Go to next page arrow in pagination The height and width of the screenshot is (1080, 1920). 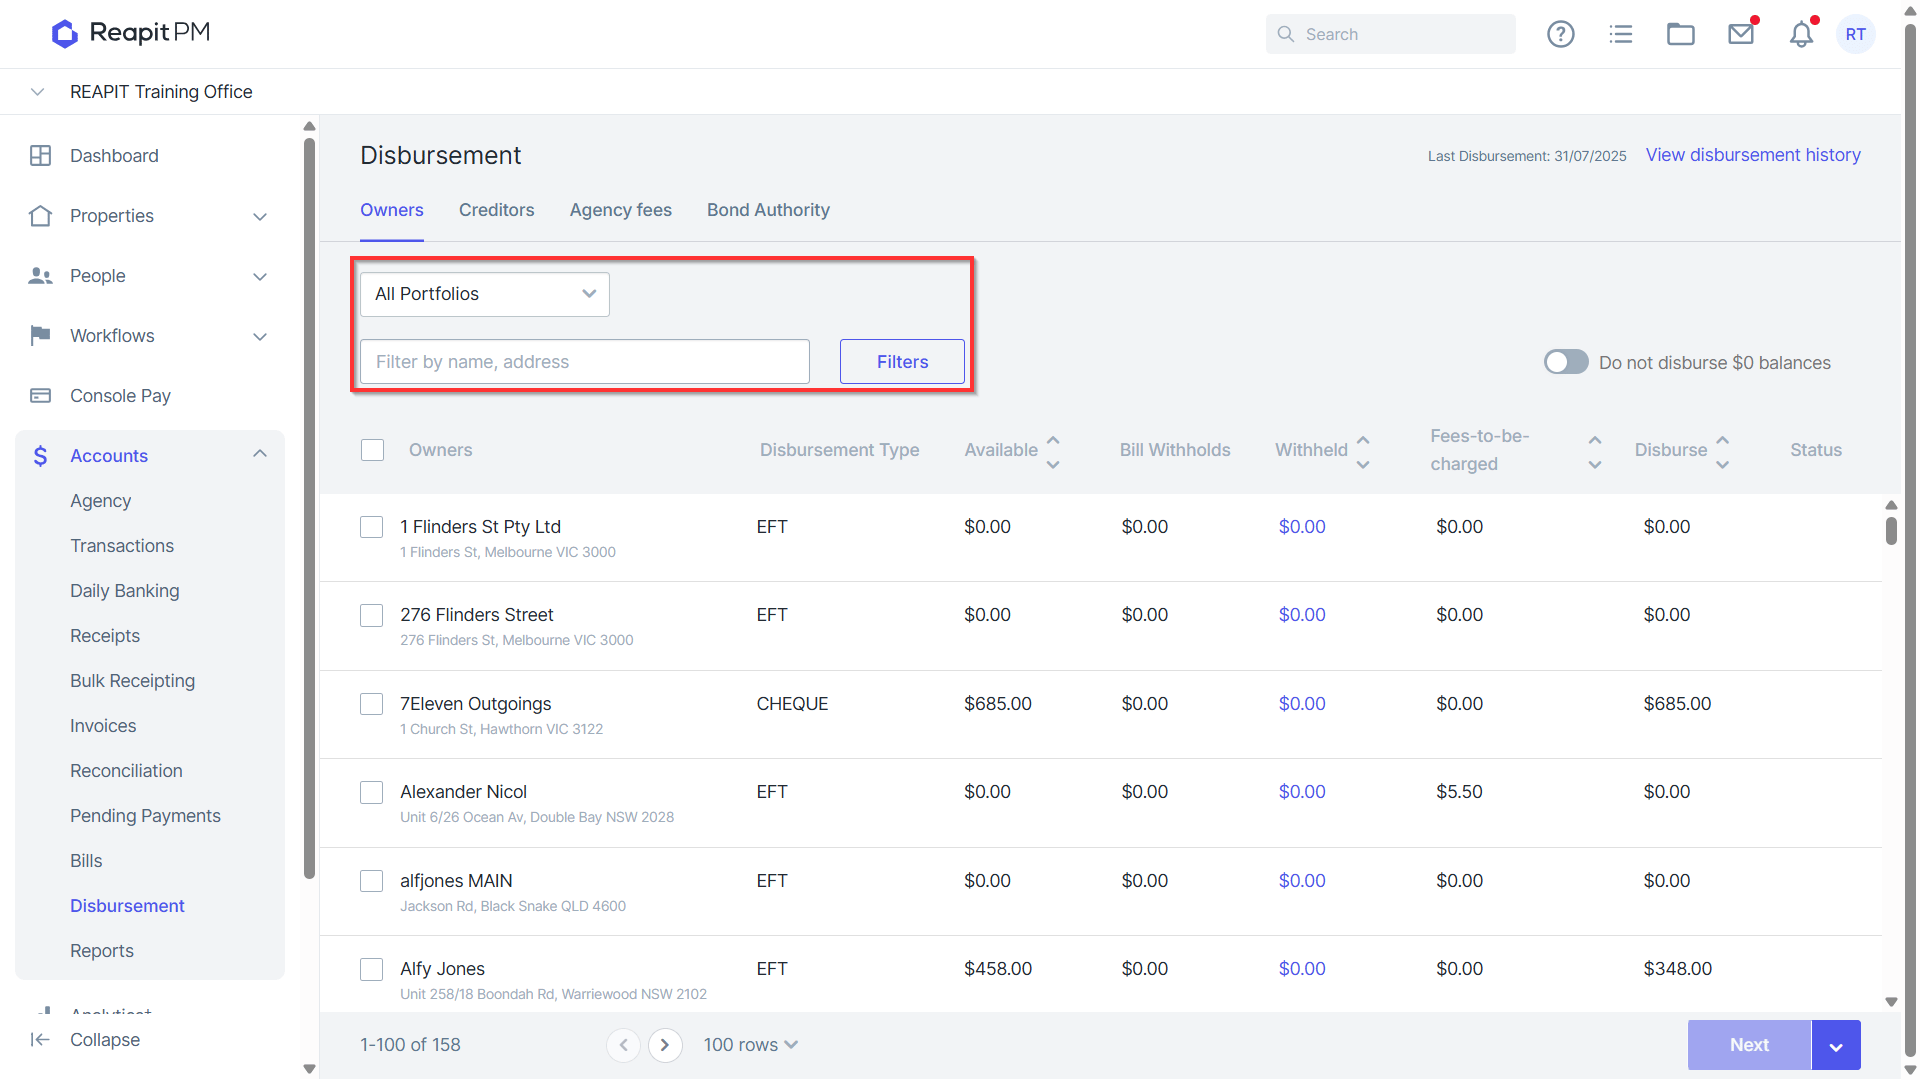665,1045
